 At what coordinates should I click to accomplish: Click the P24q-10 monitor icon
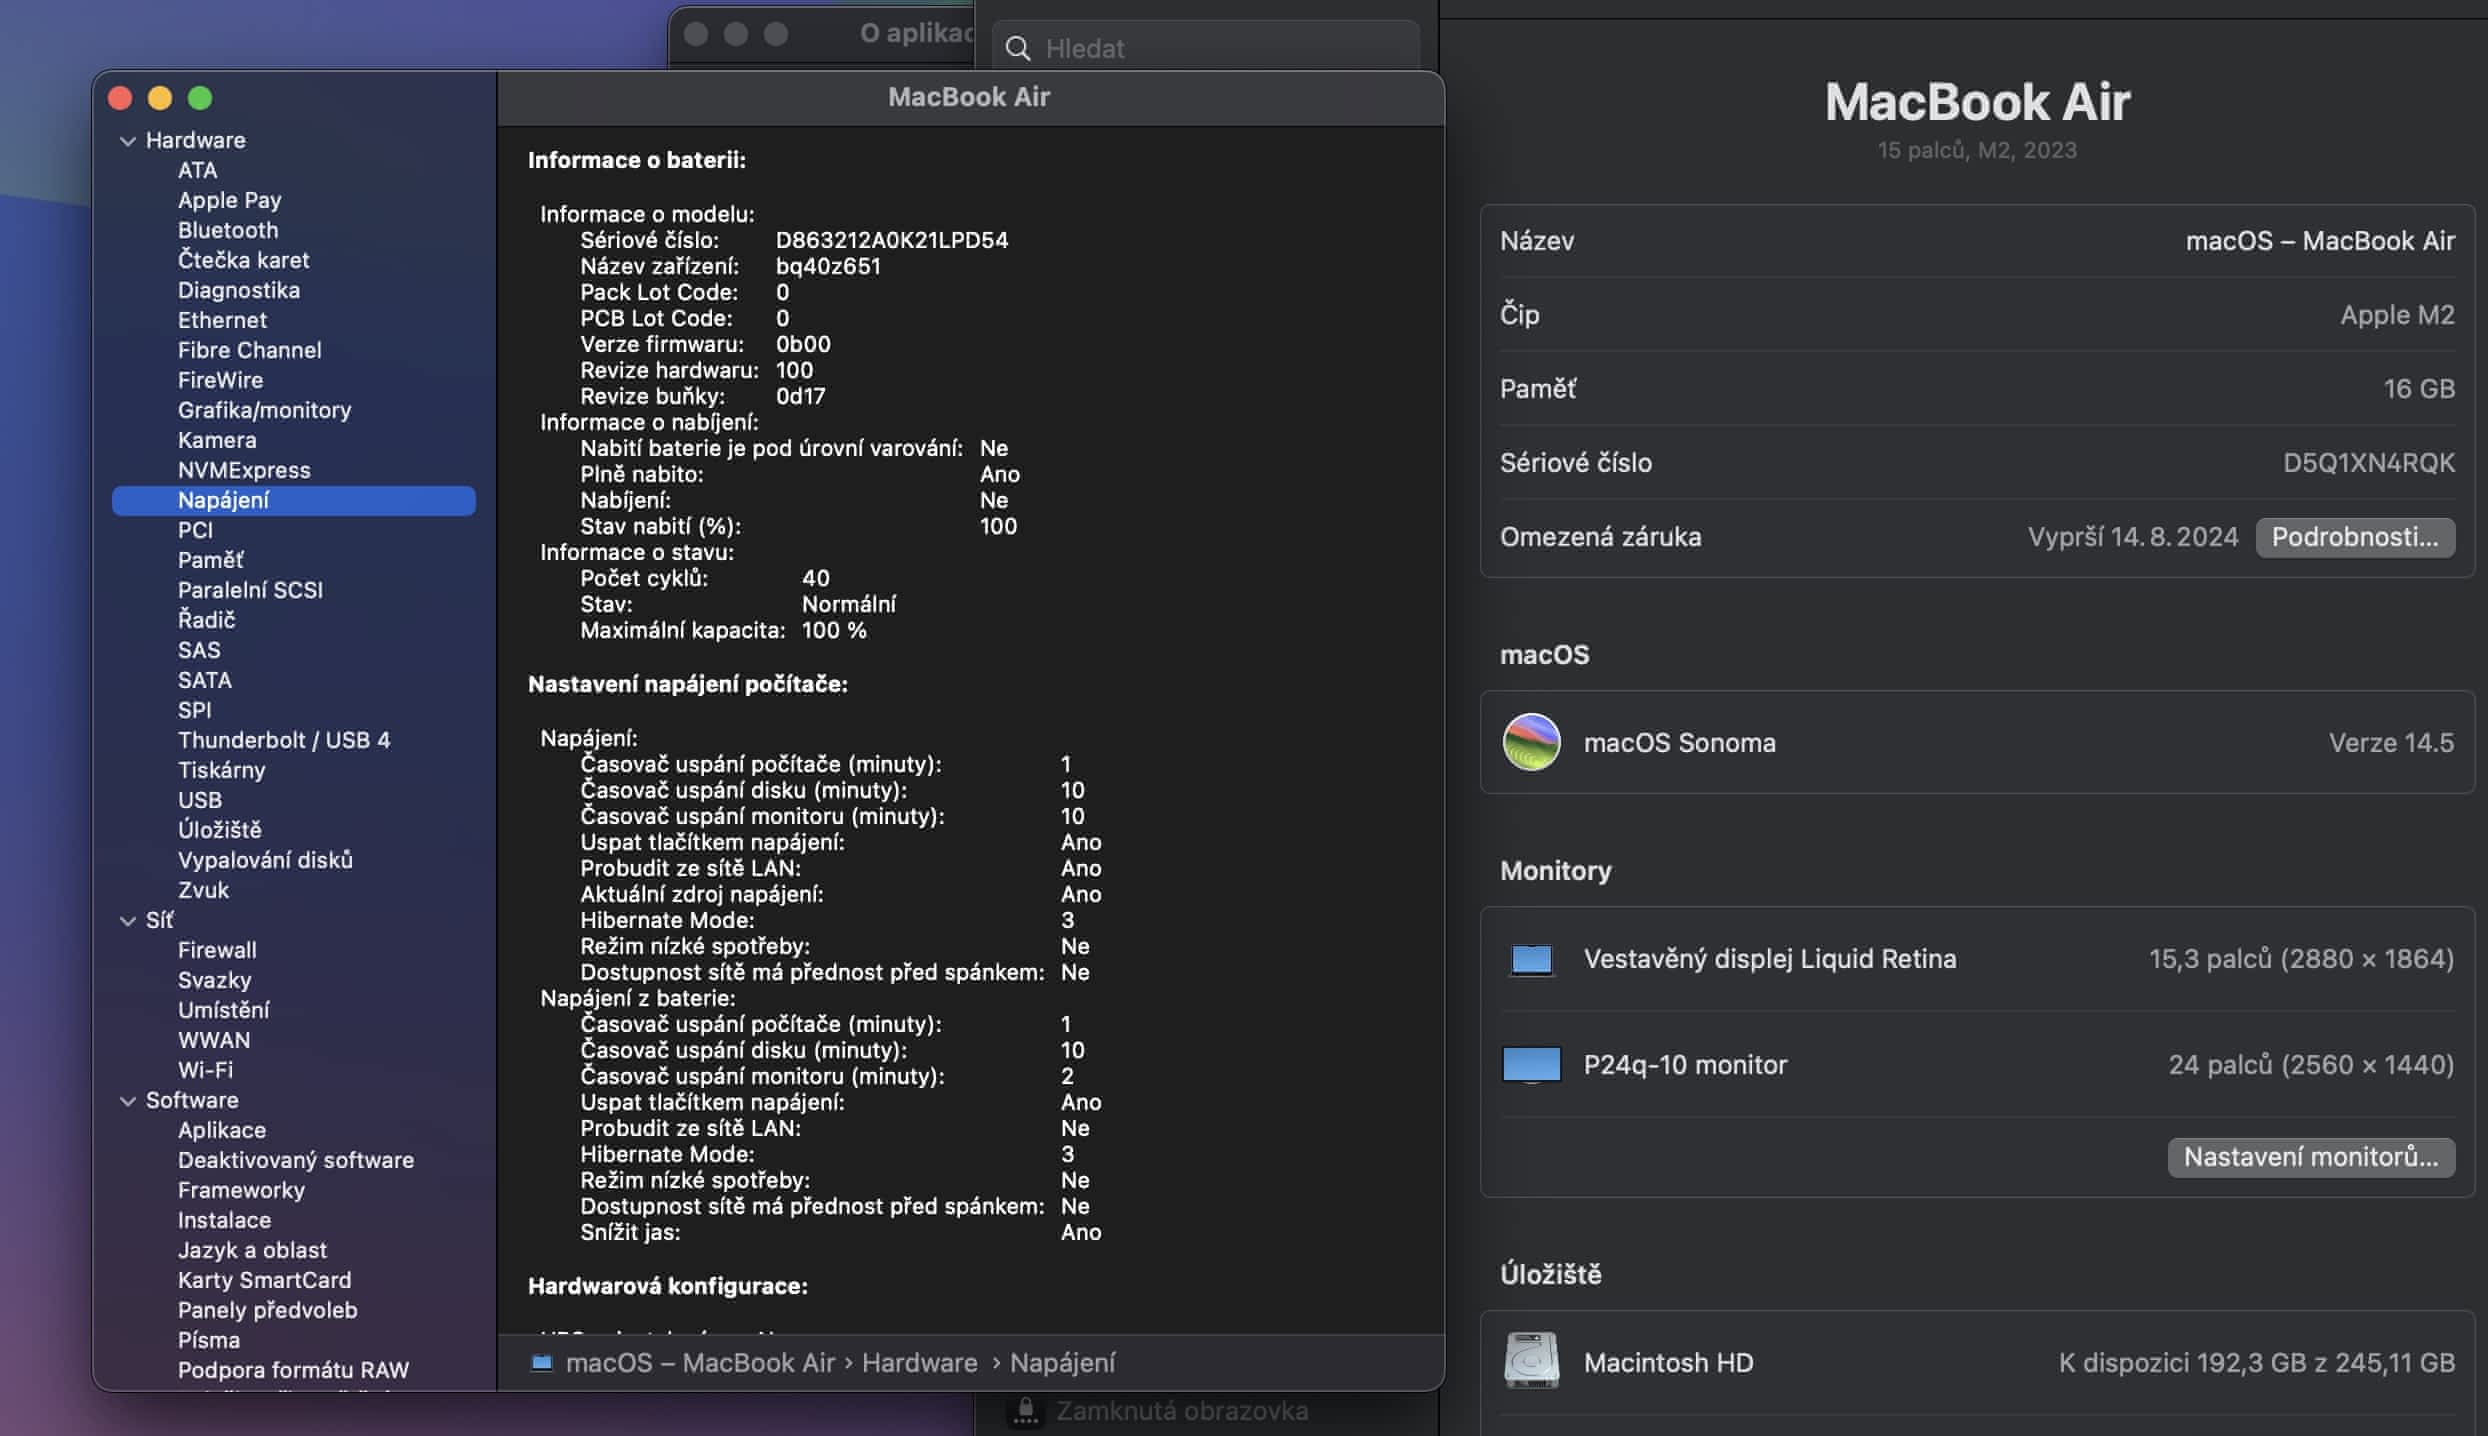tap(1531, 1064)
